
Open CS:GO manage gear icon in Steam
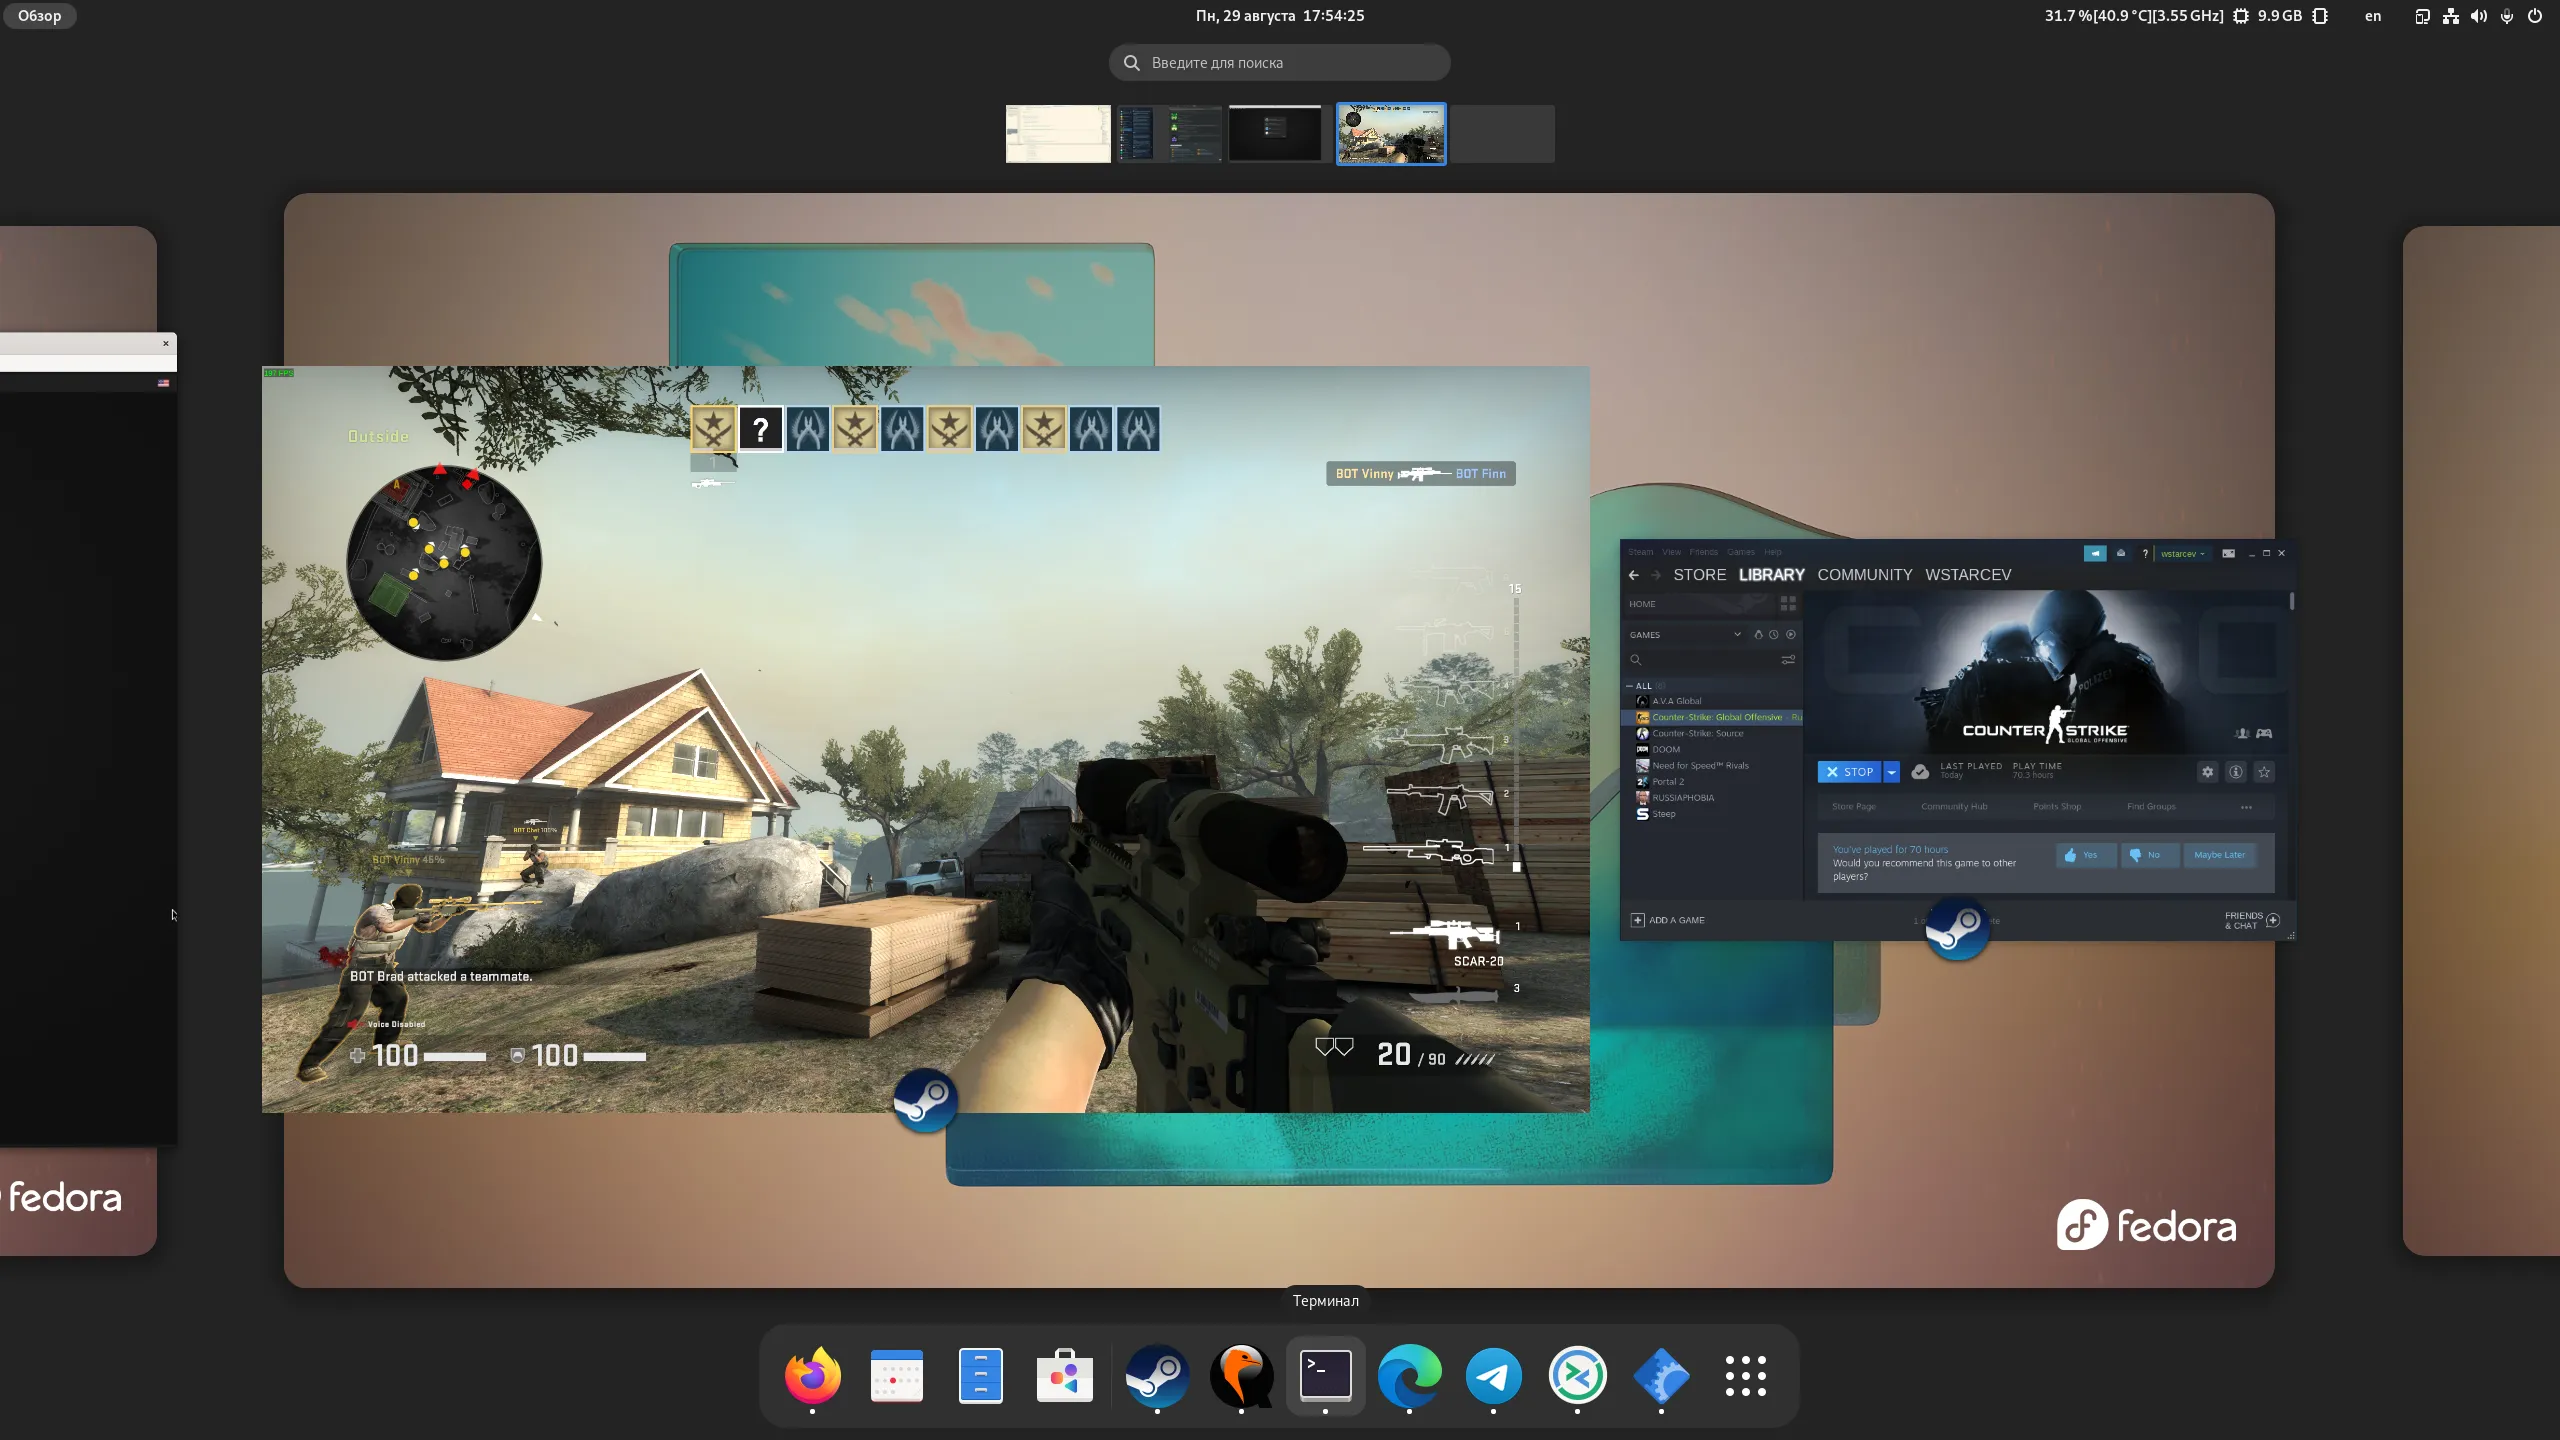click(2207, 772)
